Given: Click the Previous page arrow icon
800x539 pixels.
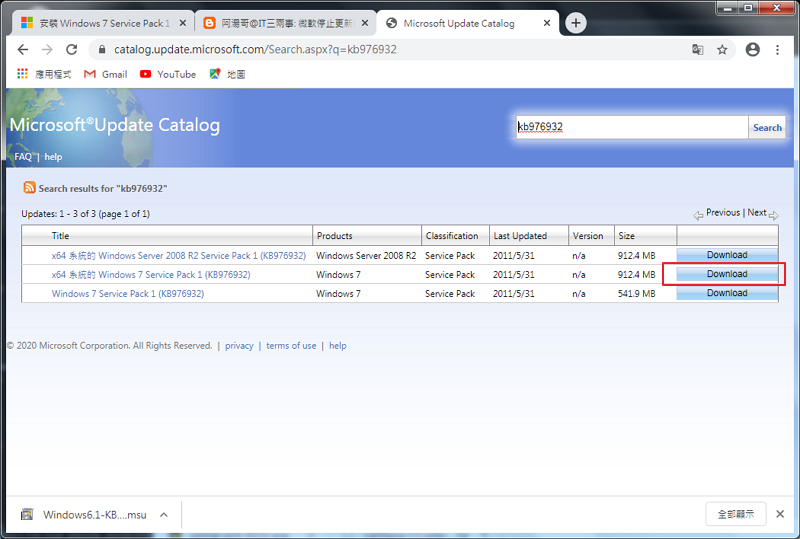Looking at the screenshot, I should [x=698, y=215].
